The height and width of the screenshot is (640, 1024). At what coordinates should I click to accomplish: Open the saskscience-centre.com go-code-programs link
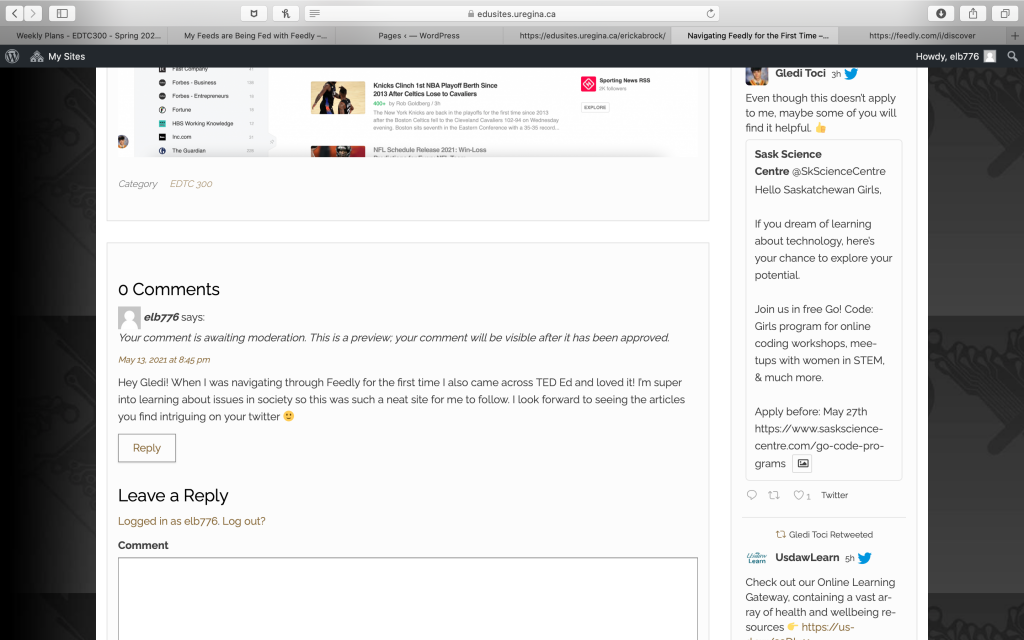coord(819,446)
